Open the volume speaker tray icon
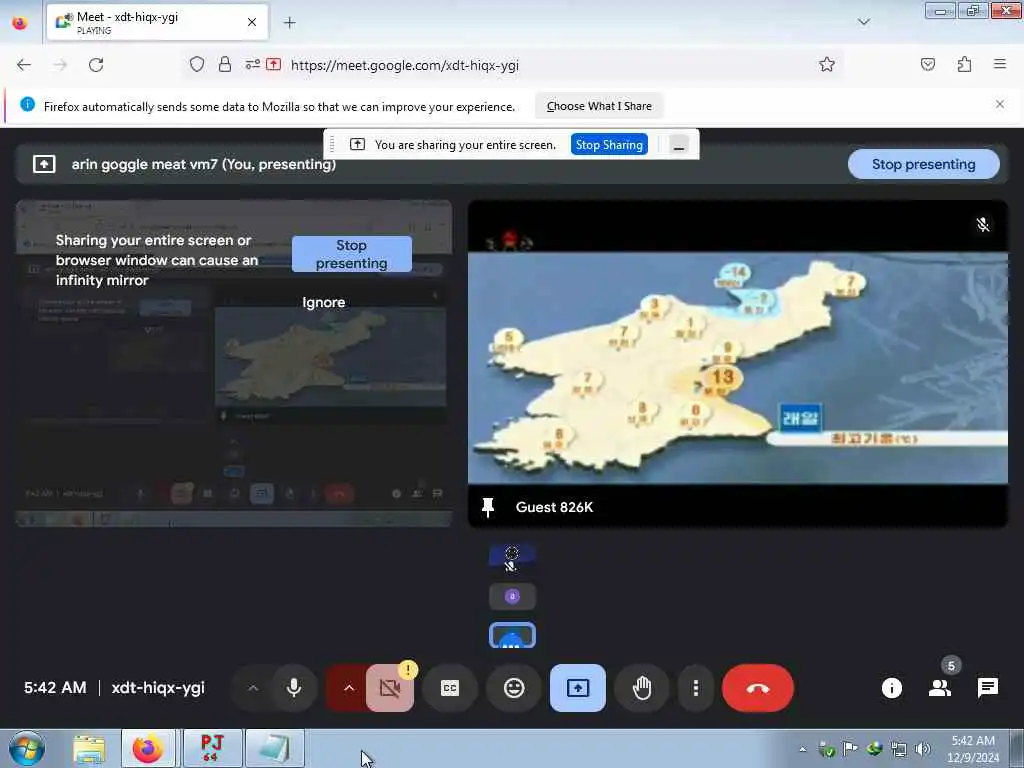The width and height of the screenshot is (1024, 768). [922, 749]
